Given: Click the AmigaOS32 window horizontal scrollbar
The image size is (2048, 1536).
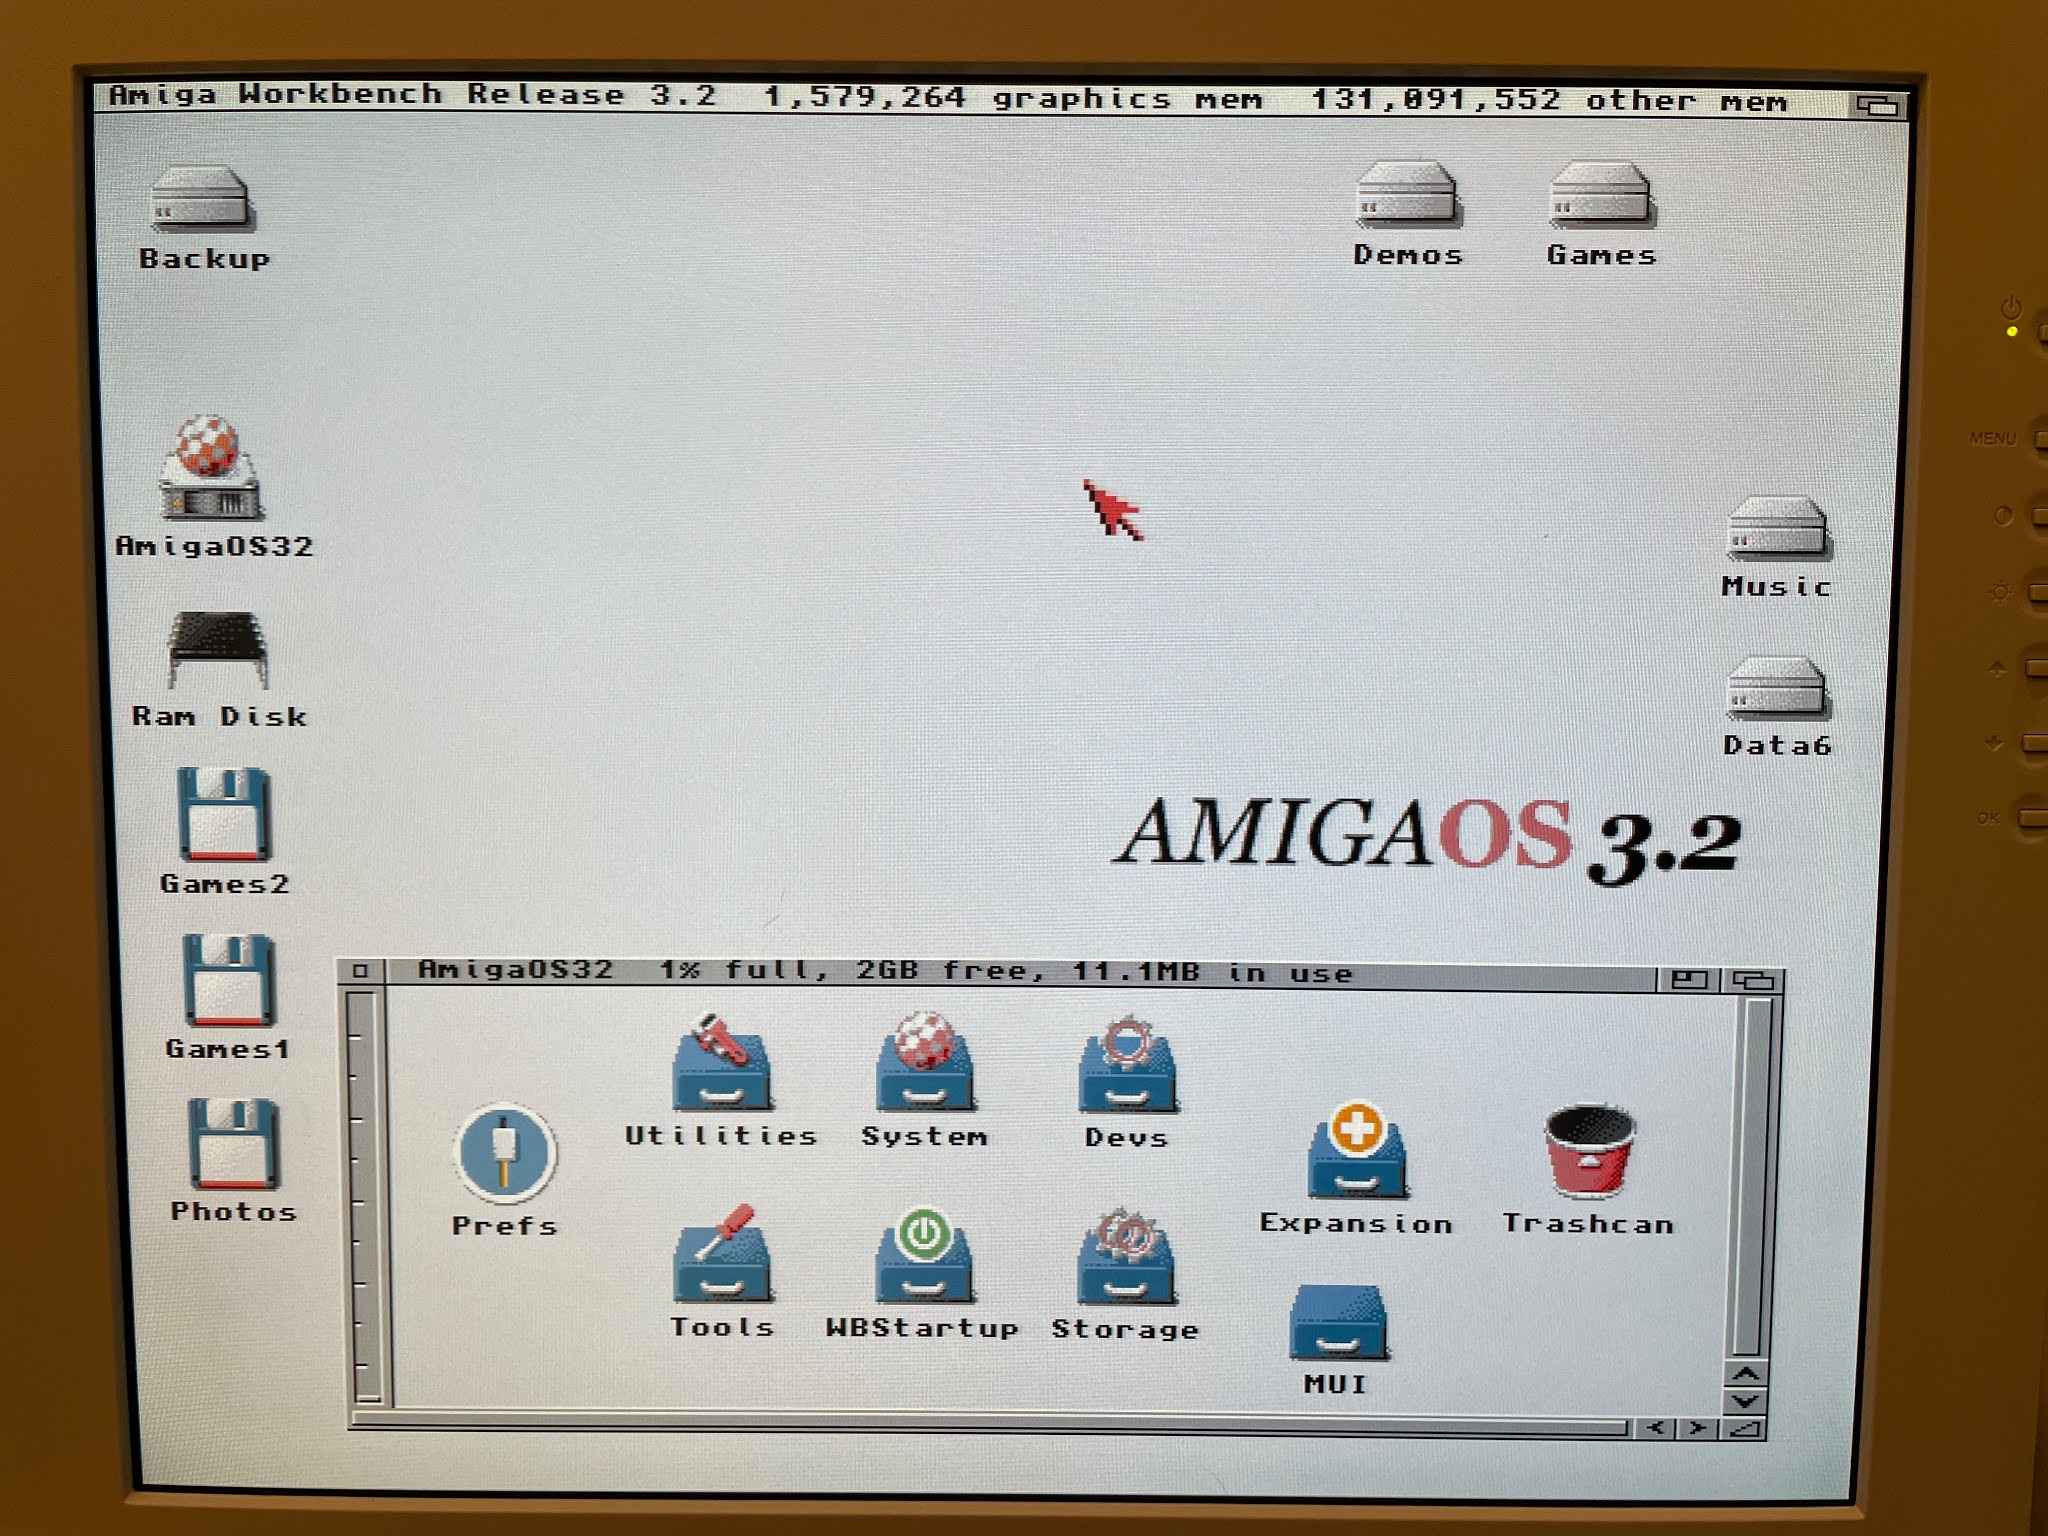Looking at the screenshot, I should click(x=990, y=1424).
